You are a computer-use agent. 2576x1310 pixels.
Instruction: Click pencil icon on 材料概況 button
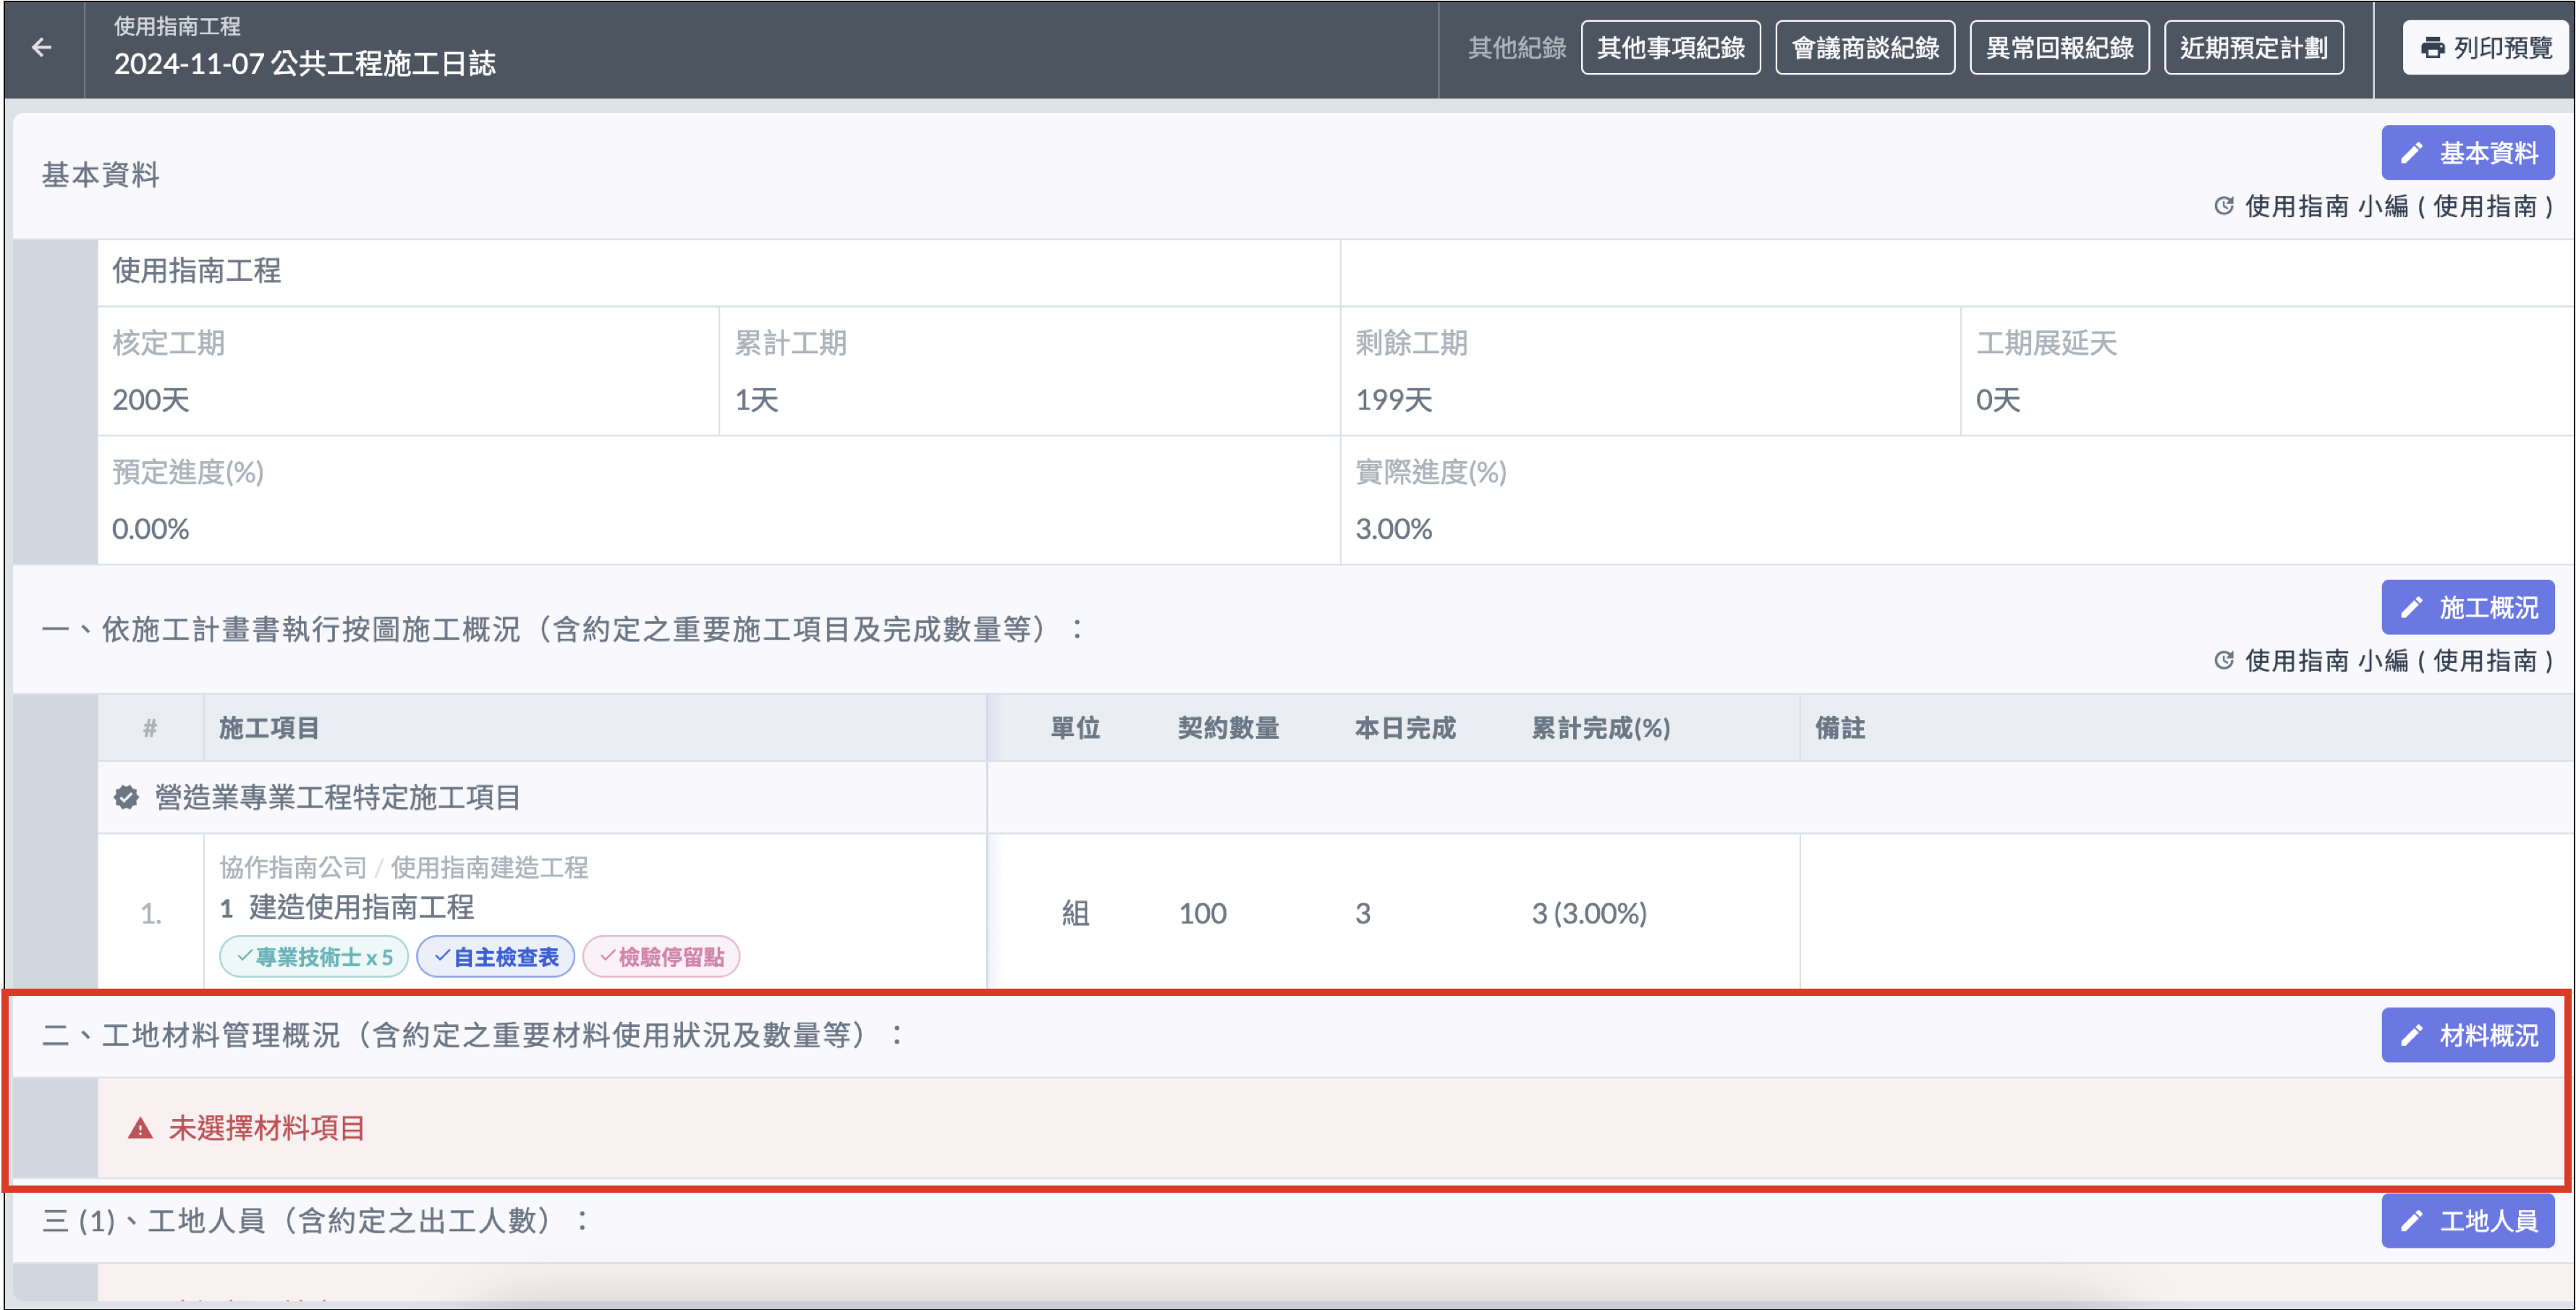[x=2411, y=1035]
